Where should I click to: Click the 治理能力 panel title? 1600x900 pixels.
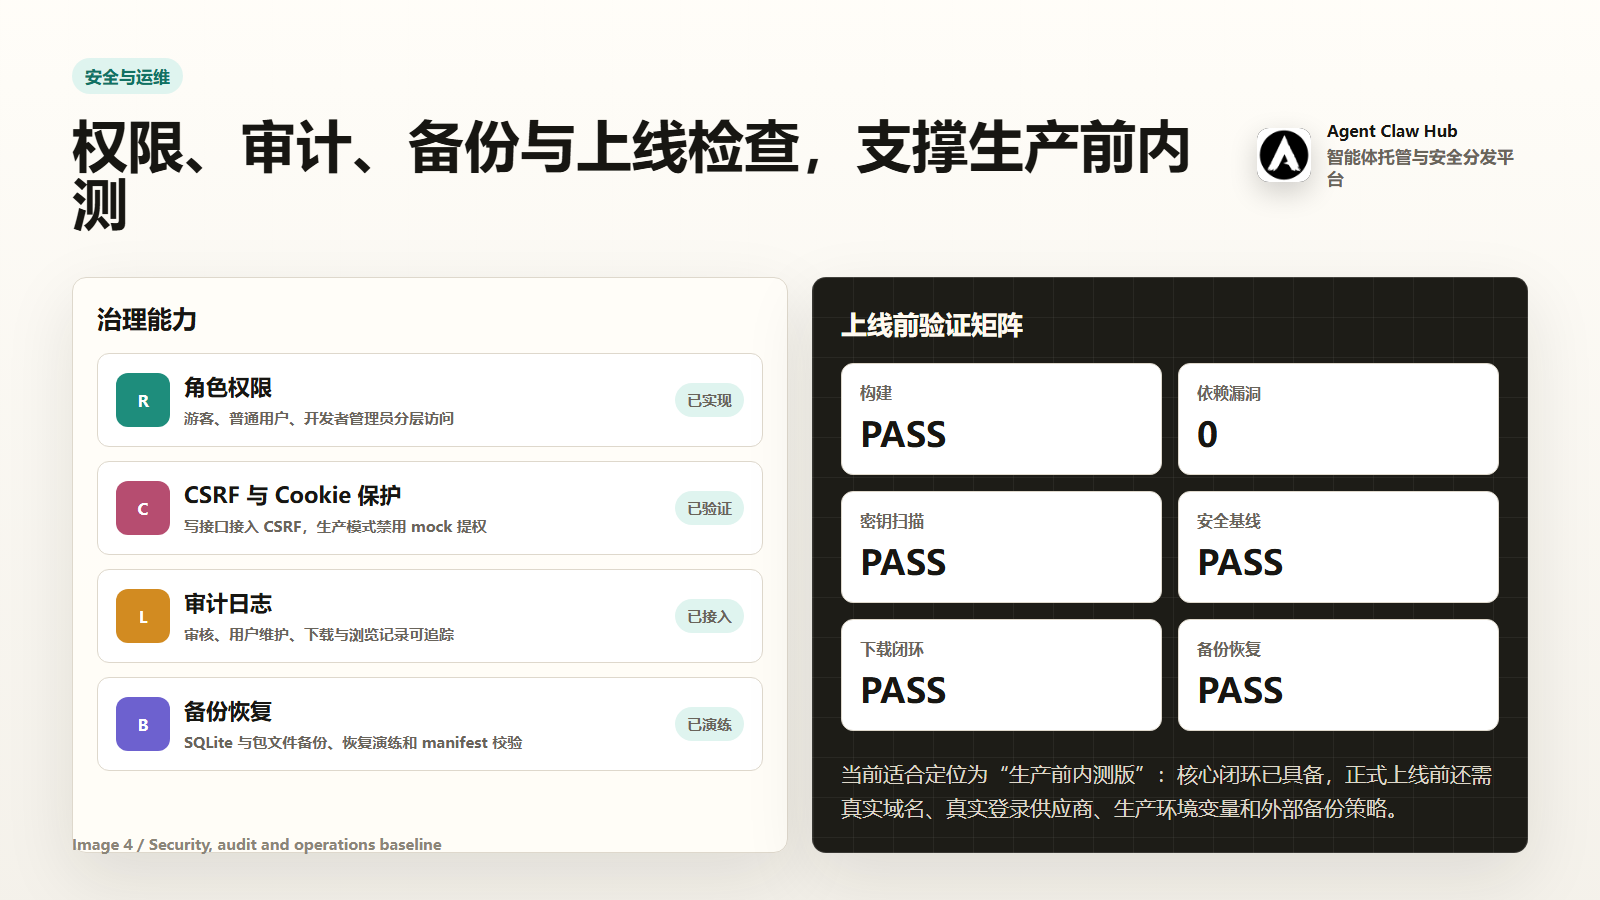pos(147,320)
